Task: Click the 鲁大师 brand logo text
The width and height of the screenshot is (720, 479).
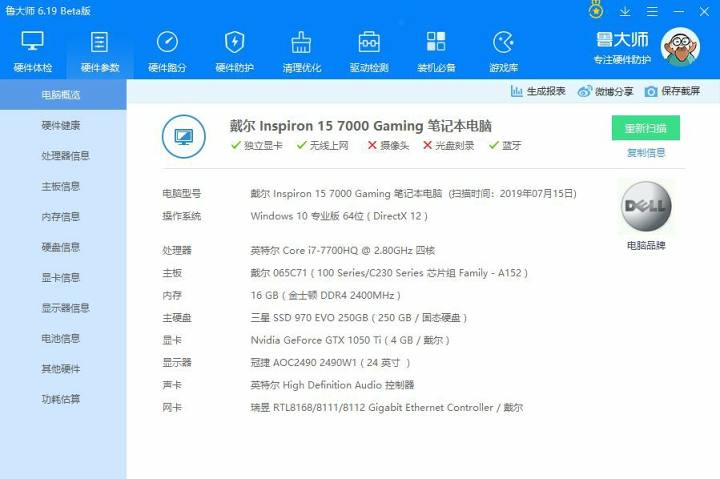Action: point(622,40)
